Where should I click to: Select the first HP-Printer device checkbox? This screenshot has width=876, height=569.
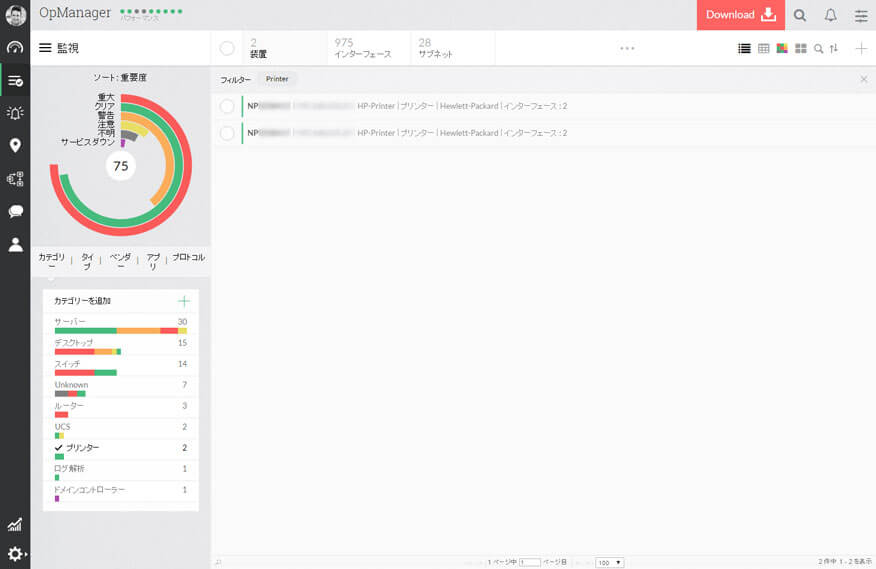point(227,106)
